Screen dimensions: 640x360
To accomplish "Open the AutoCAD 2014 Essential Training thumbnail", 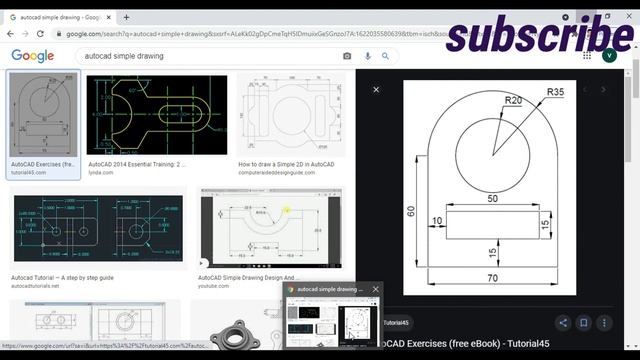I will point(157,115).
